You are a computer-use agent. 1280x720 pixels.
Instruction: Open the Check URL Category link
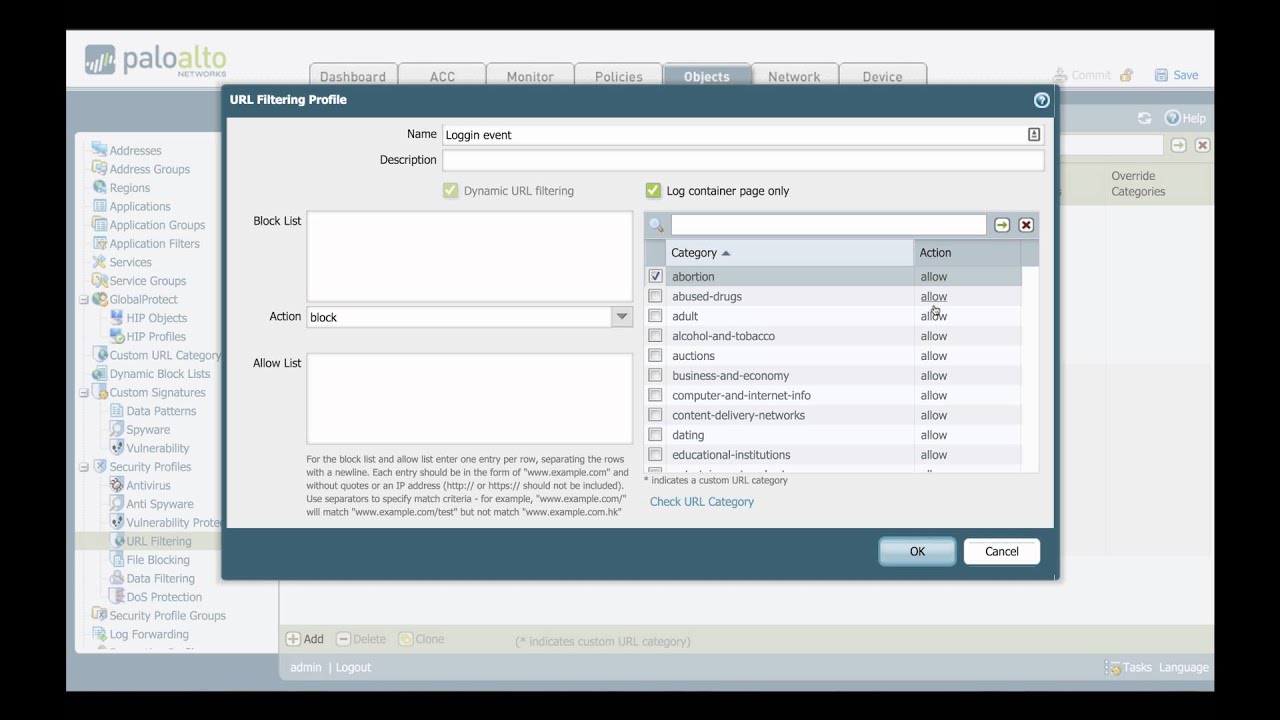(x=702, y=502)
